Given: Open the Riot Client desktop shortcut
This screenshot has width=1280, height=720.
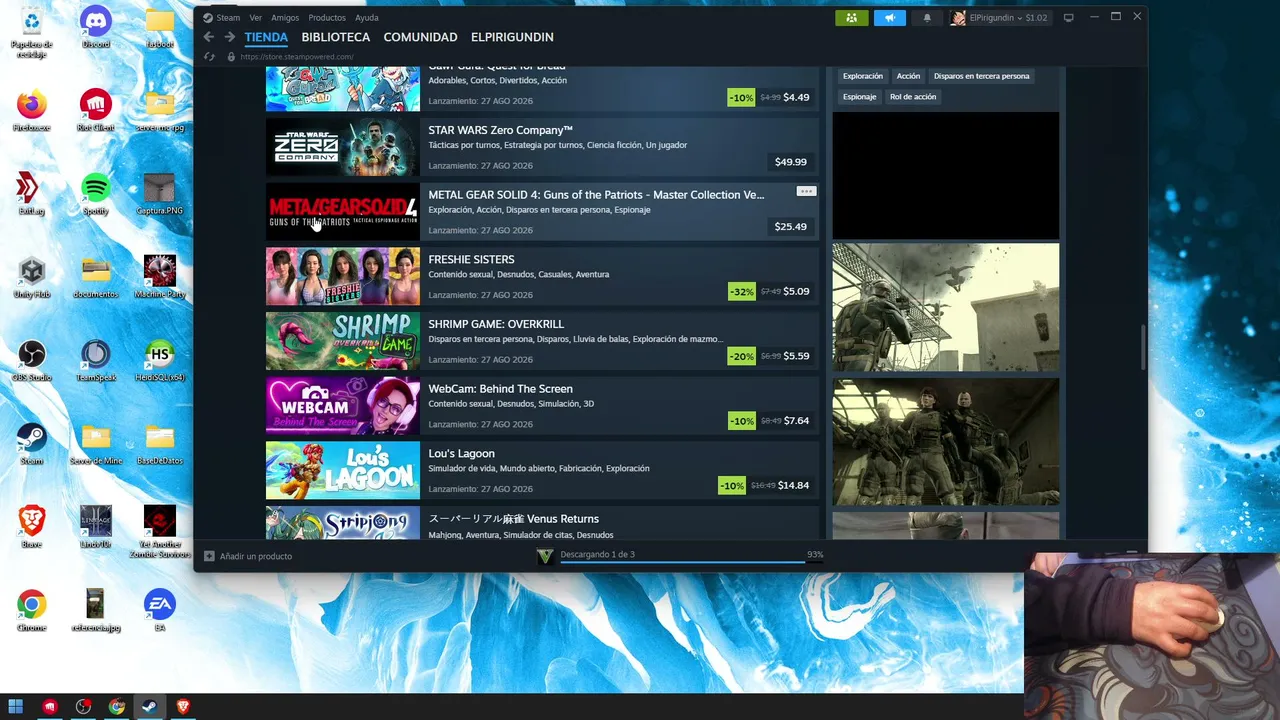Looking at the screenshot, I should coord(96,111).
